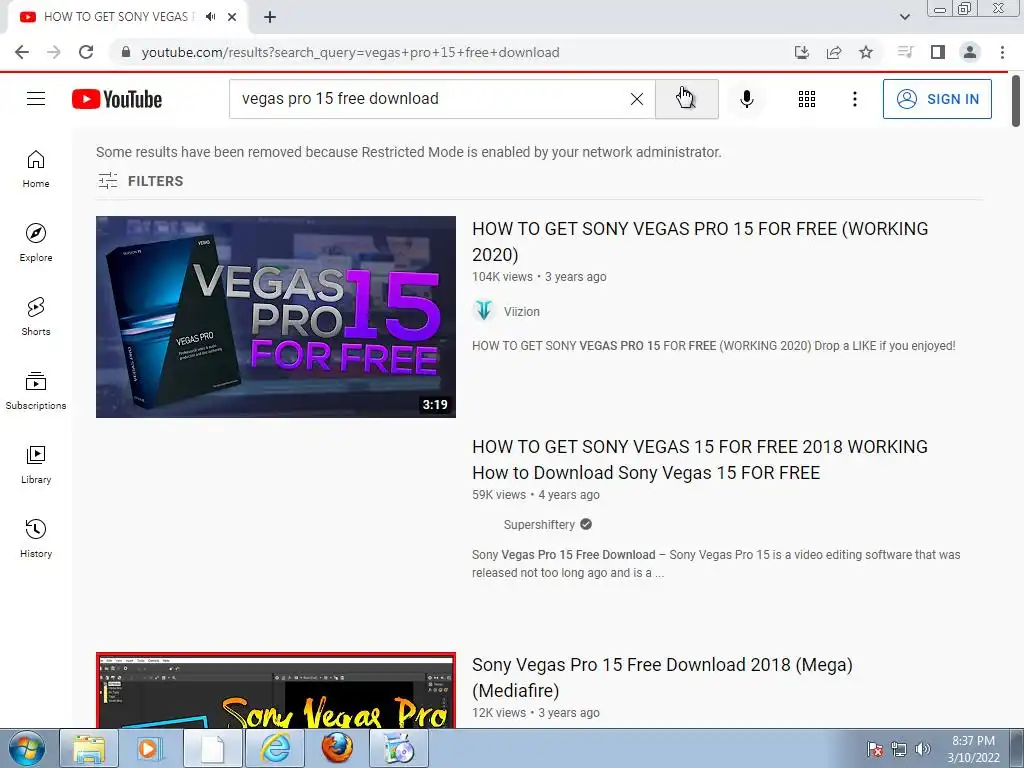Image resolution: width=1024 pixels, height=768 pixels.
Task: Close the HOW TO GET SONY VEGAS tab
Action: [x=232, y=17]
